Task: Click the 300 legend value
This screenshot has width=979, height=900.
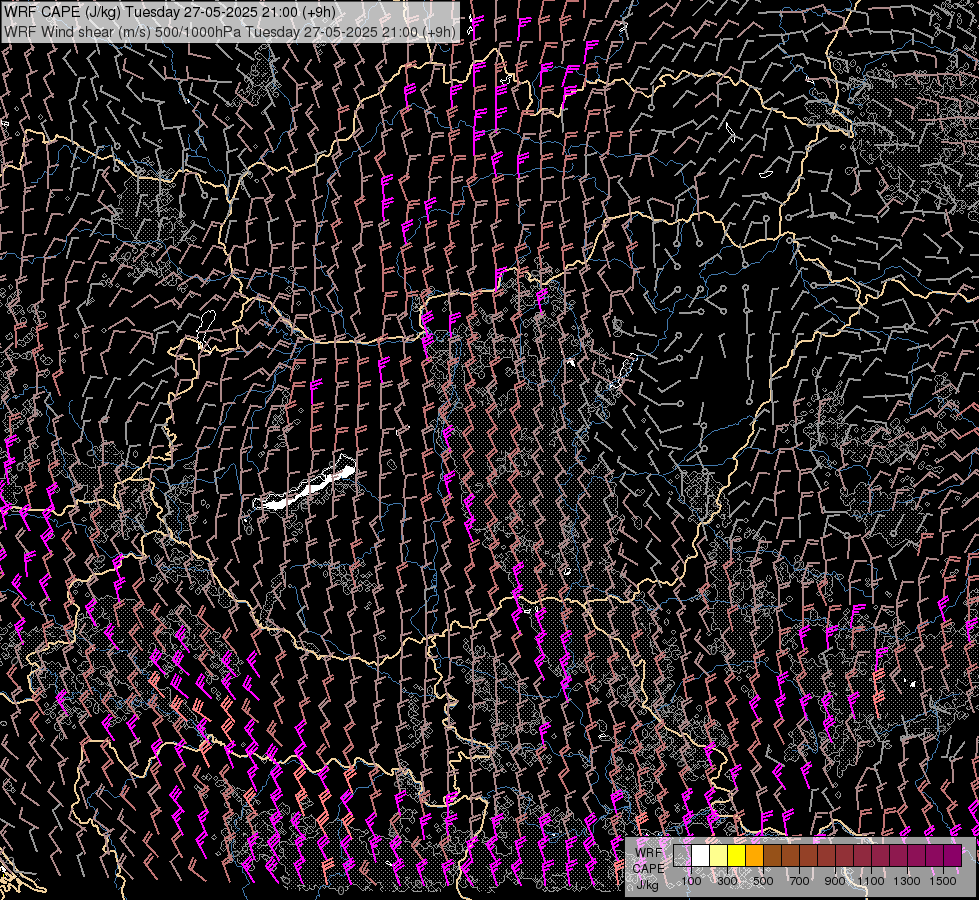Action: (727, 881)
